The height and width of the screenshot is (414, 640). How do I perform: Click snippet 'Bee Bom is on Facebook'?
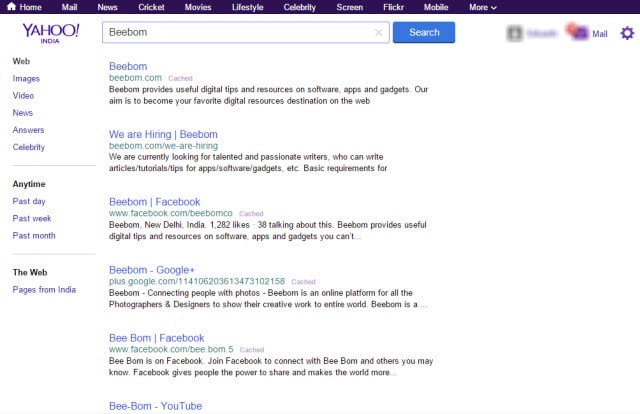[271, 367]
